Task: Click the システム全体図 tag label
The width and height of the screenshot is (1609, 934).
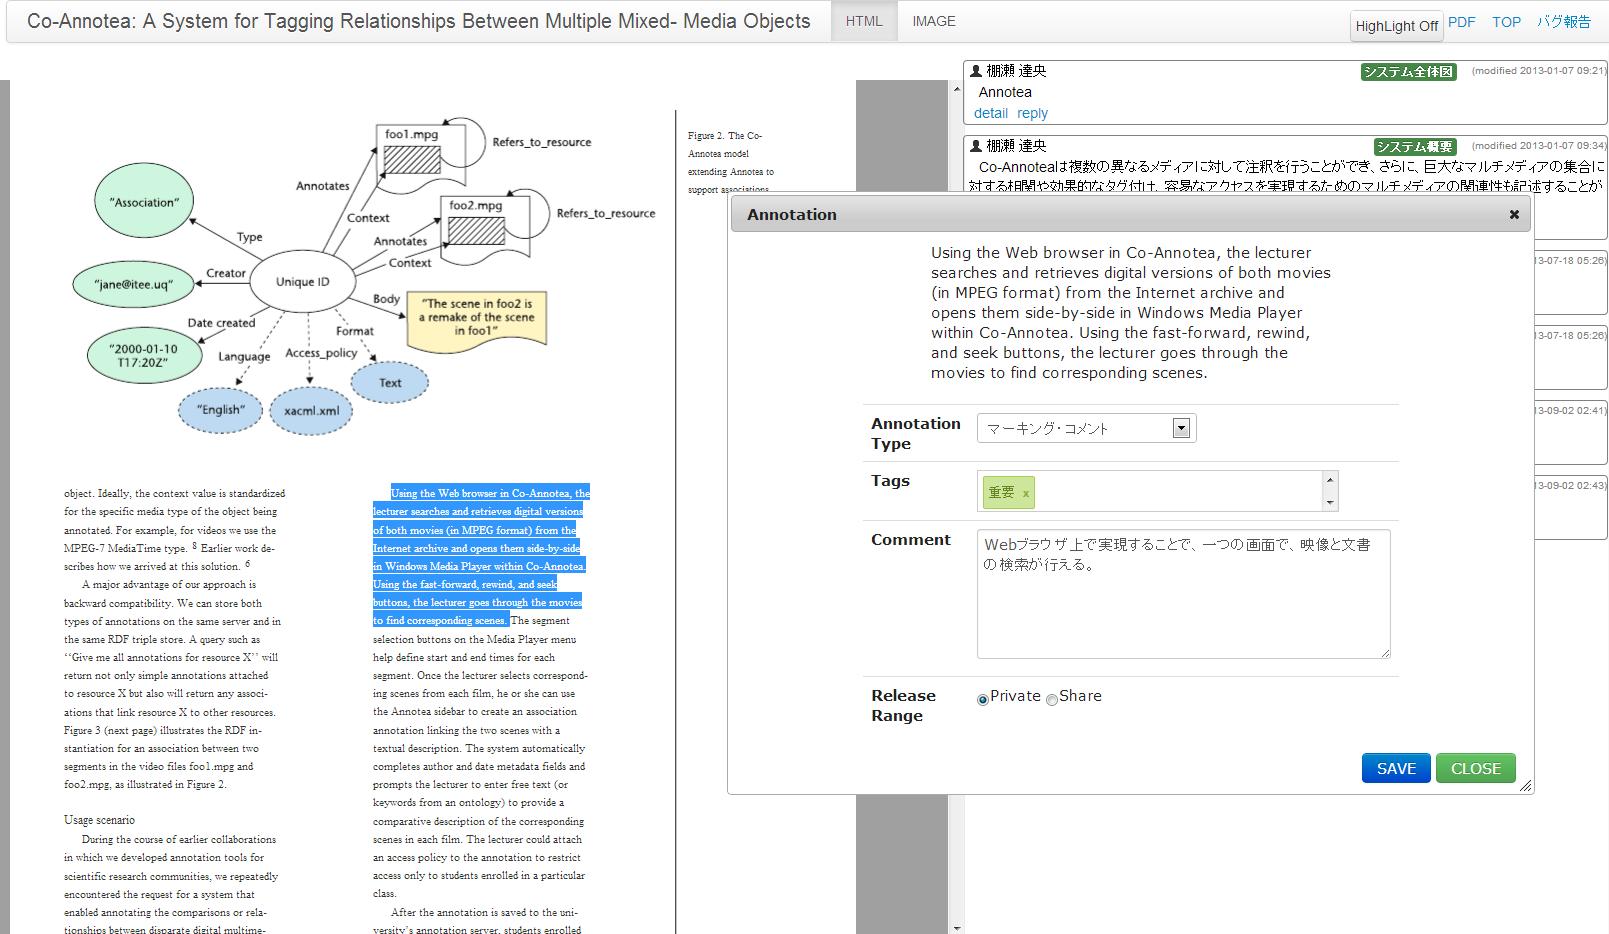Action: 1408,72
